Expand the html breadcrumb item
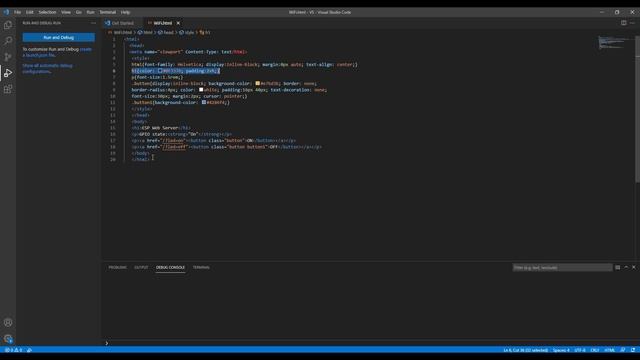The height and width of the screenshot is (360, 640). 145,32
